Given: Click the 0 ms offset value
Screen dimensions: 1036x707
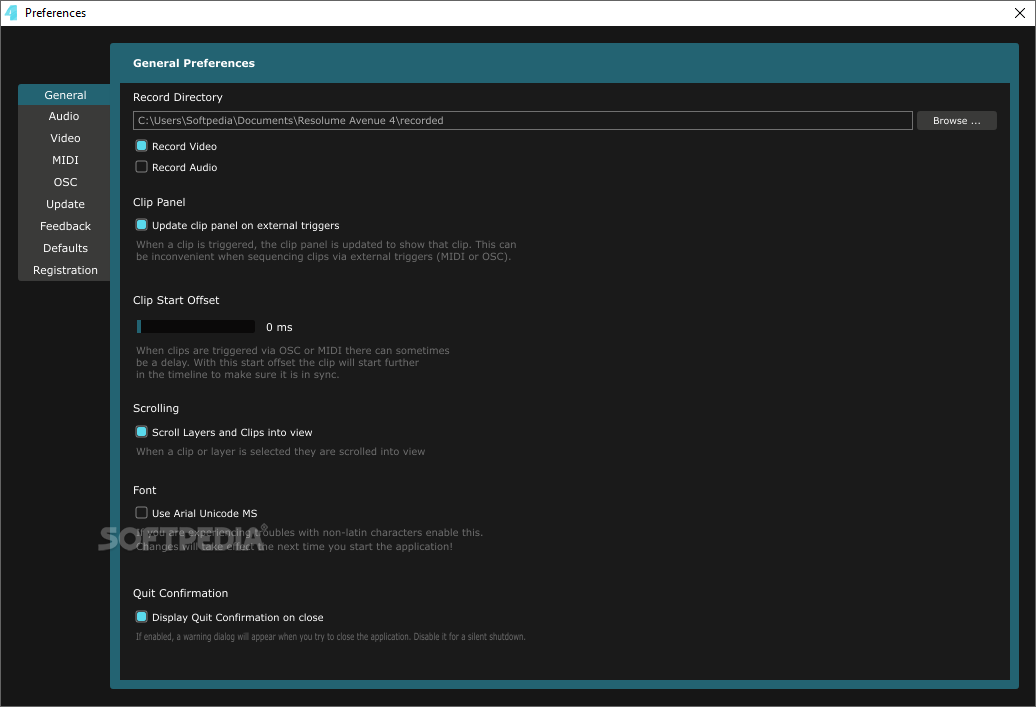Looking at the screenshot, I should pyautogui.click(x=279, y=327).
